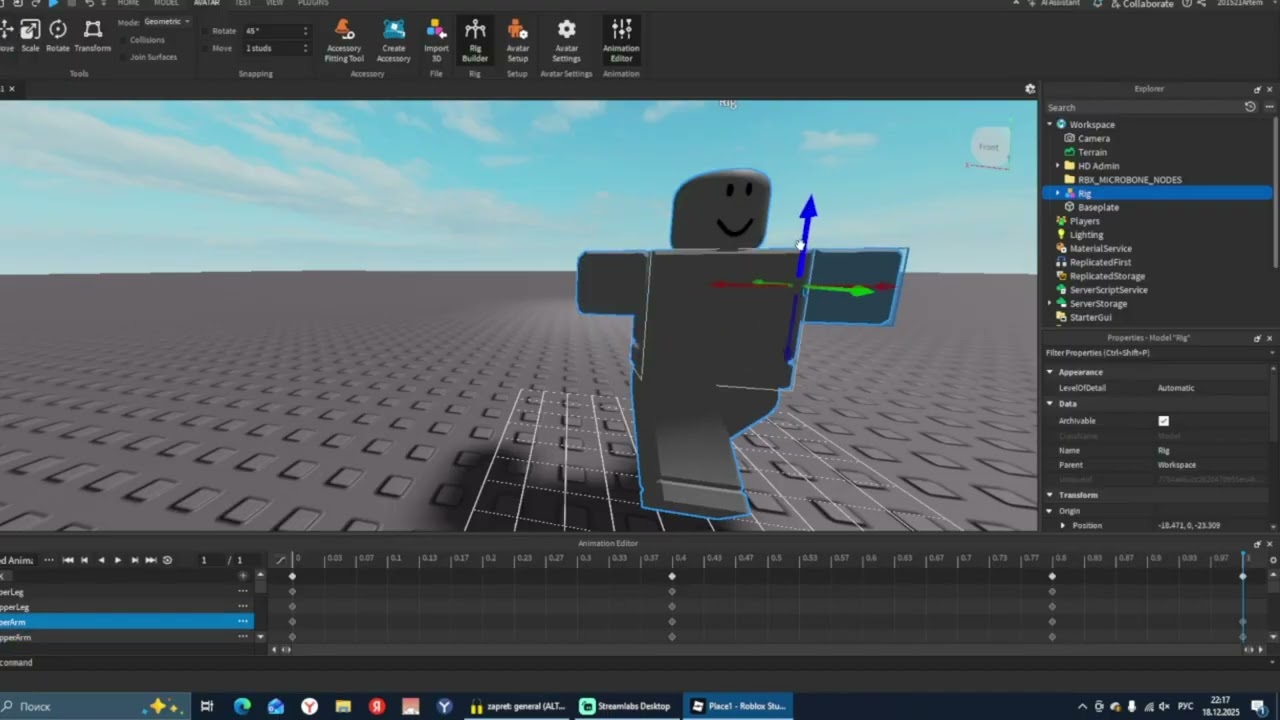
Task: Select Terrain in Explorer
Action: pos(1092,152)
